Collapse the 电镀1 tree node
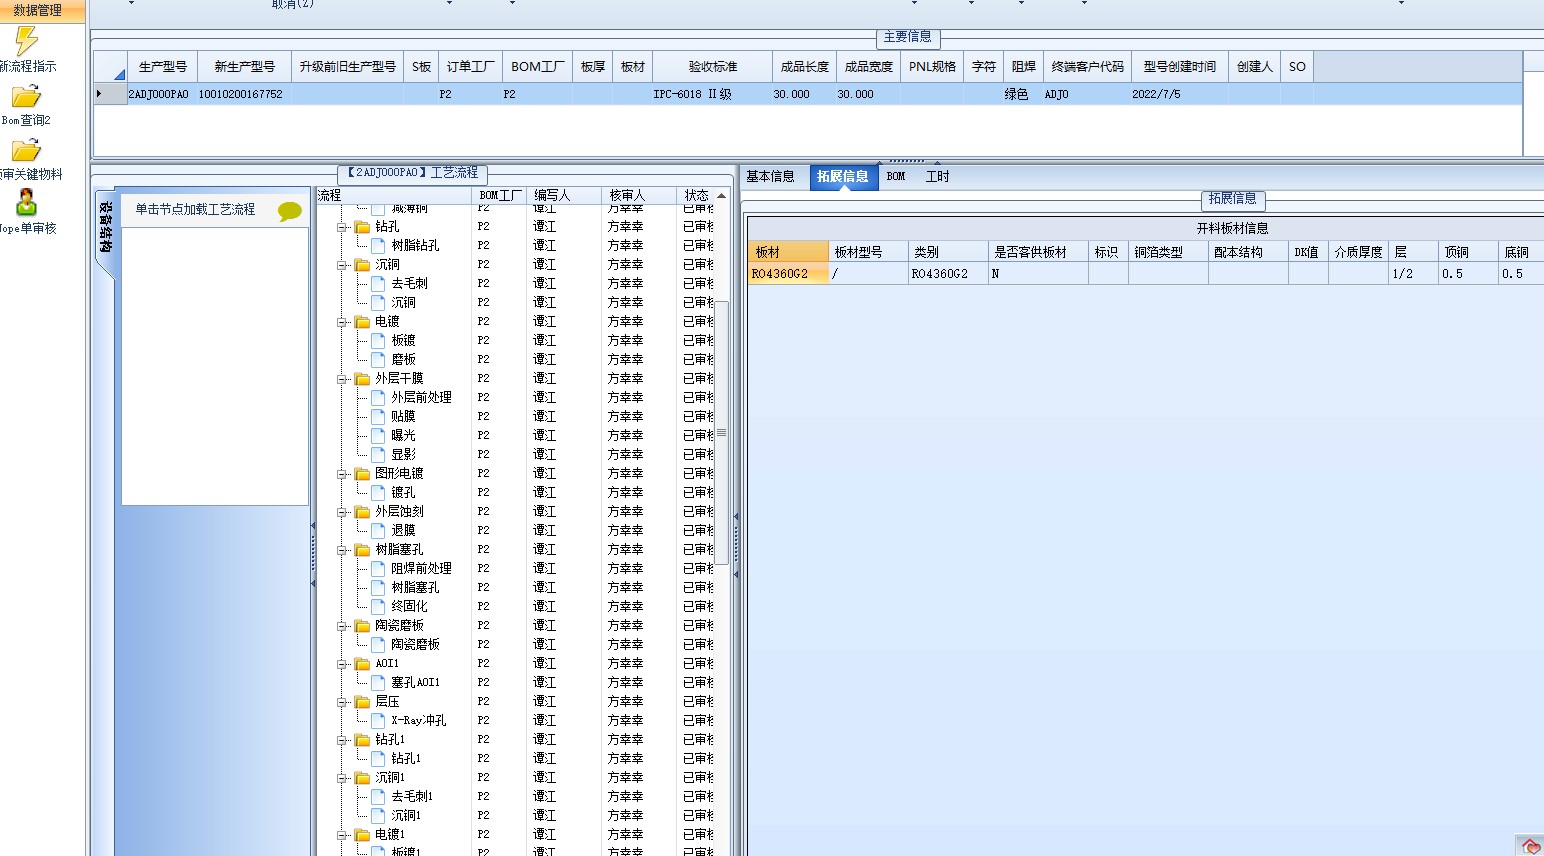The height and width of the screenshot is (856, 1544). (342, 835)
